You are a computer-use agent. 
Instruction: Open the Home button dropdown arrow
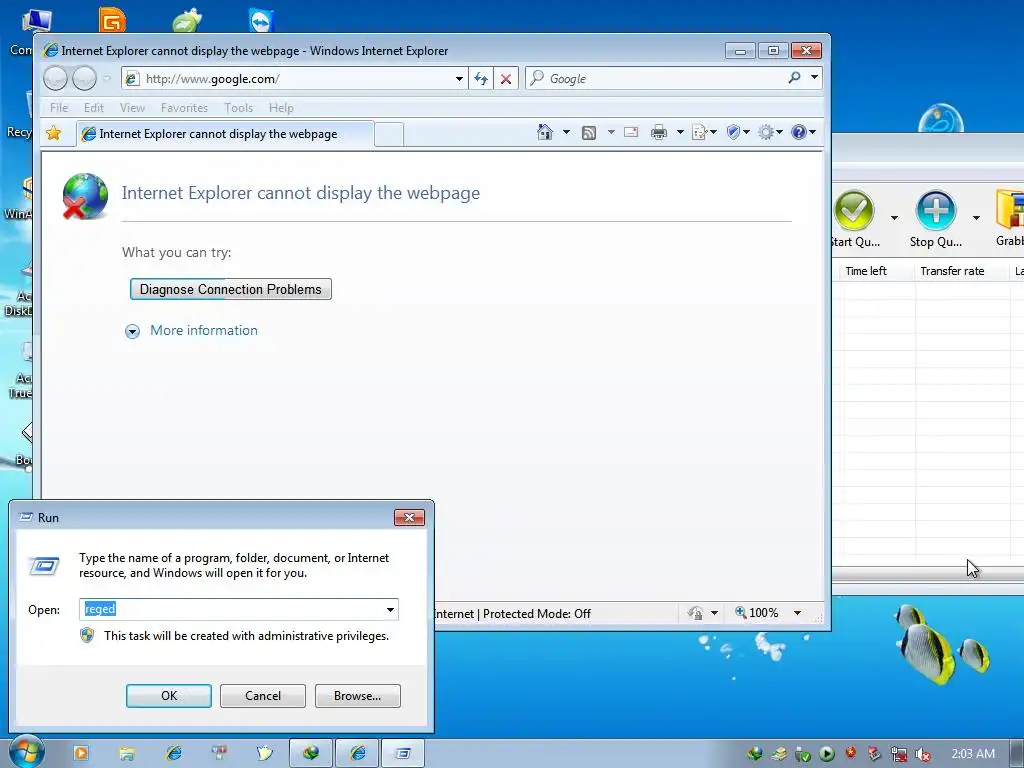[566, 133]
